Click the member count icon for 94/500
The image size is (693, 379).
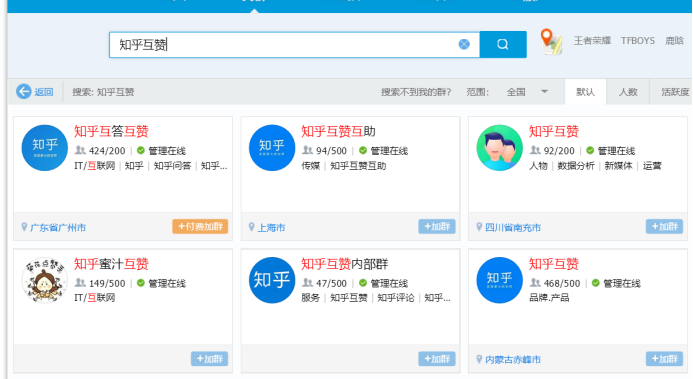307,151
